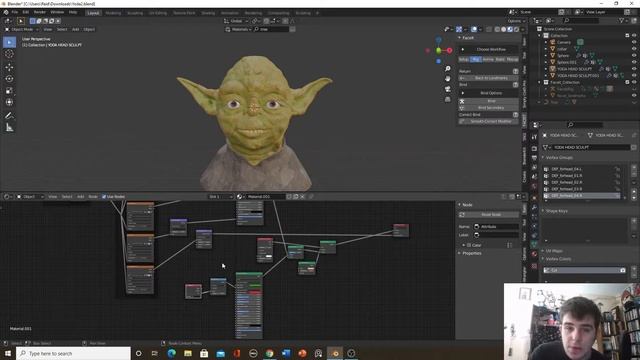
Task: Hide the collar object via eye icon
Action: coord(634,49)
